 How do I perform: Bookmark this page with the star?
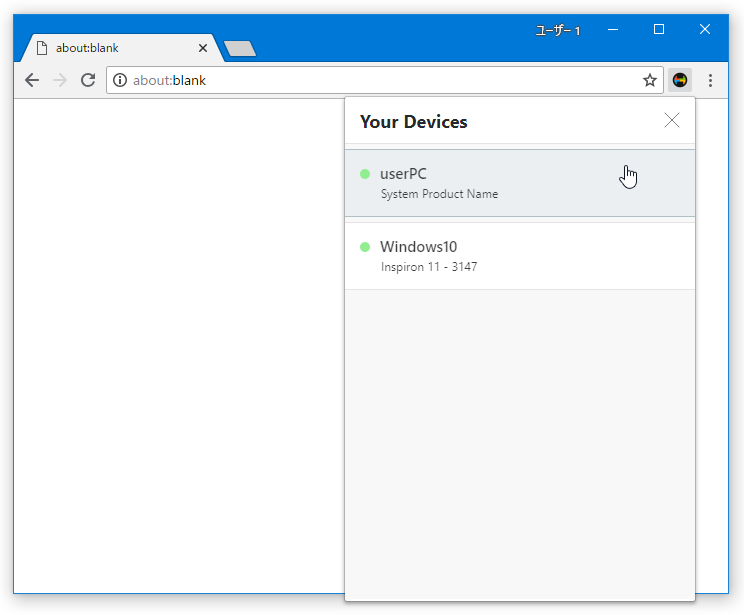[650, 80]
